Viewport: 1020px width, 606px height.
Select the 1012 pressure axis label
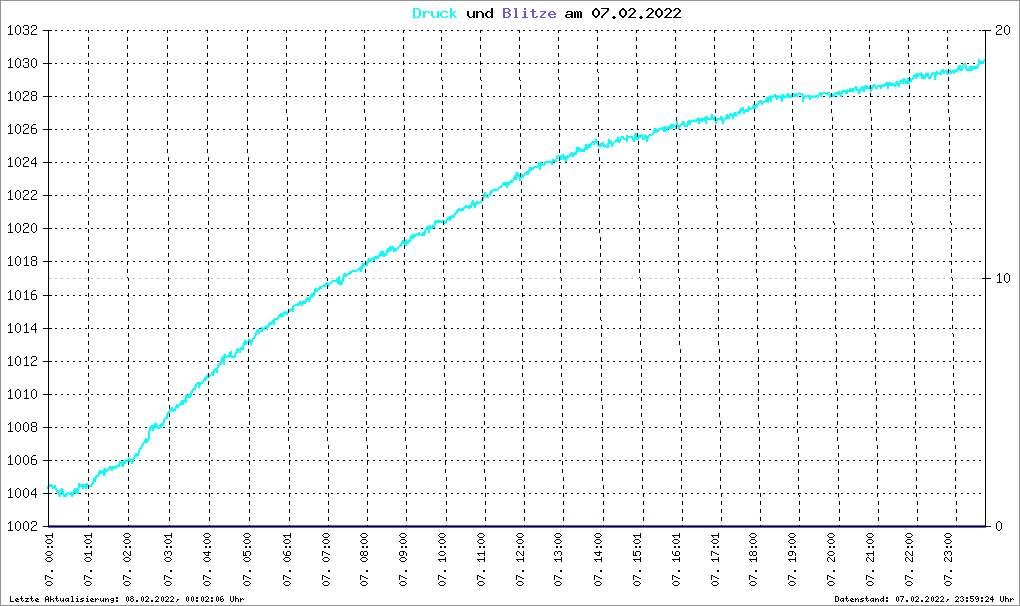[22, 362]
